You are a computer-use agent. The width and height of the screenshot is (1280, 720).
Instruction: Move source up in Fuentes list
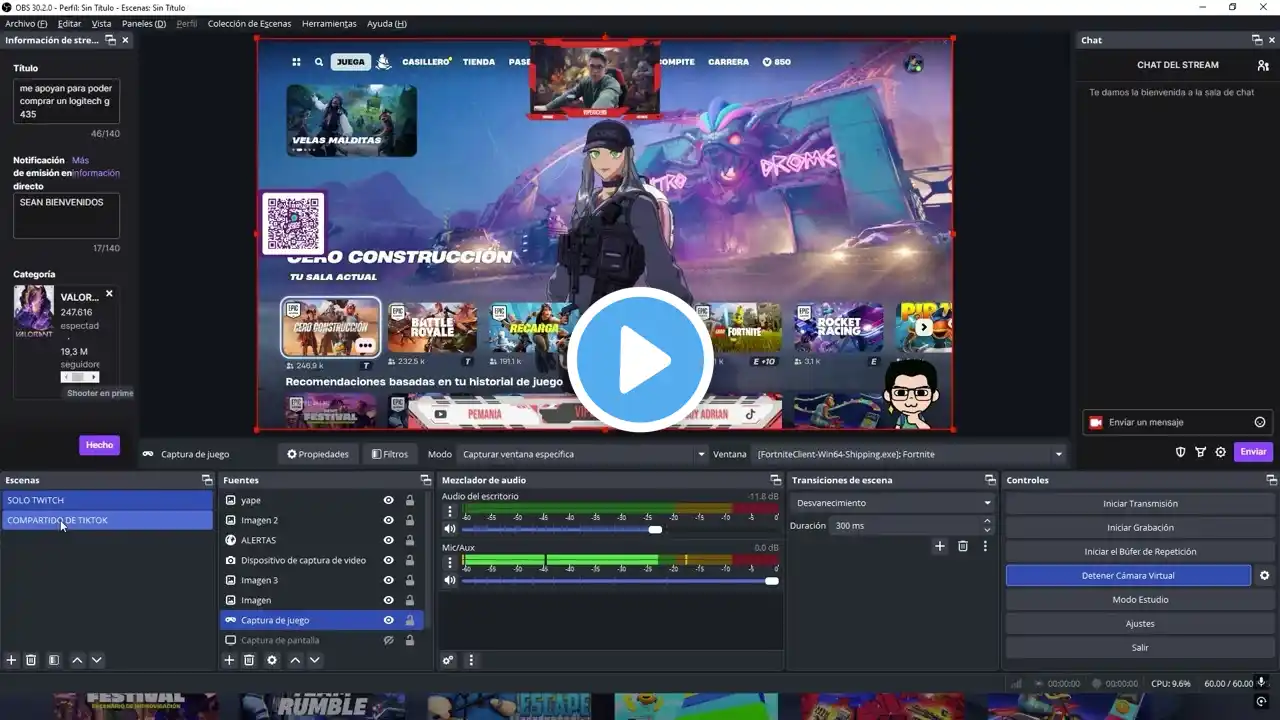click(x=295, y=660)
